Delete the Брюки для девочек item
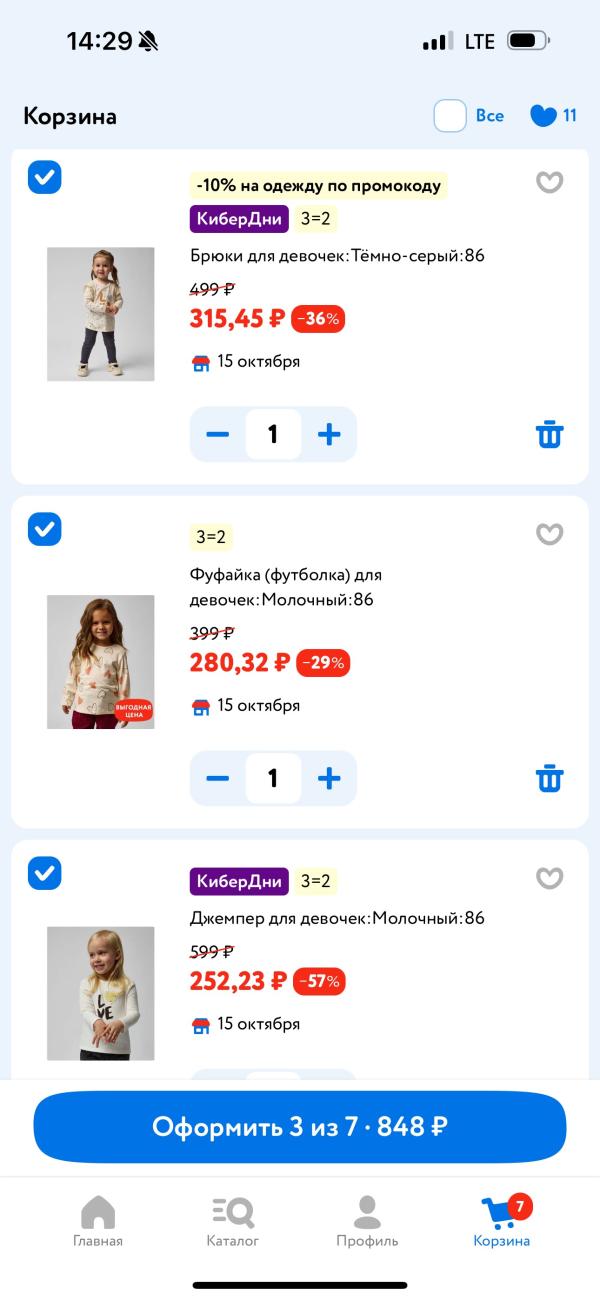Image resolution: width=600 pixels, height=1300 pixels. click(x=549, y=435)
